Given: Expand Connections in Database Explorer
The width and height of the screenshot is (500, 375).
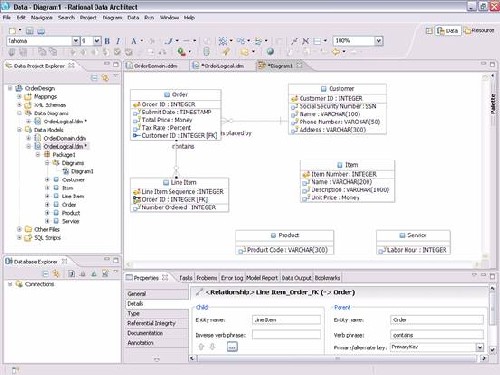Looking at the screenshot, I should coord(10,284).
